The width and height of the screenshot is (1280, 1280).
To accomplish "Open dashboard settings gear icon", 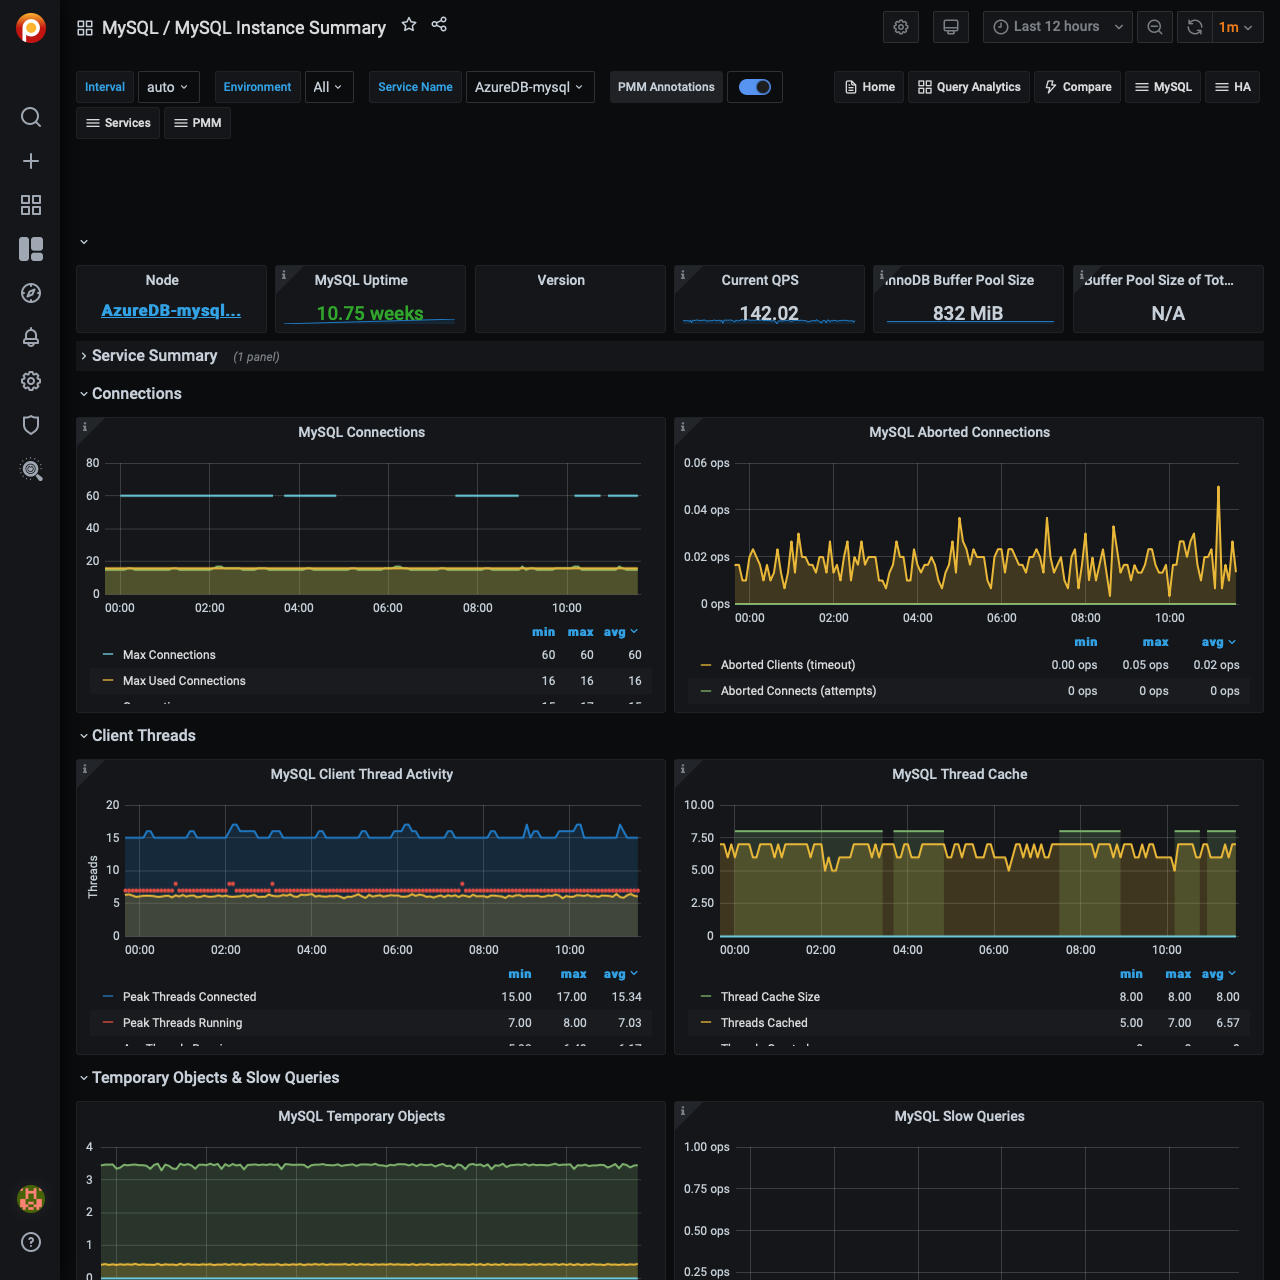I will [x=901, y=27].
